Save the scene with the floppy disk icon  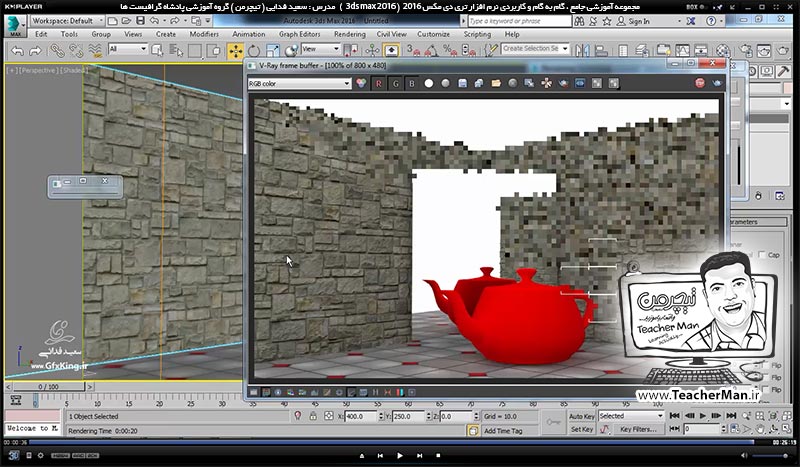pos(140,21)
